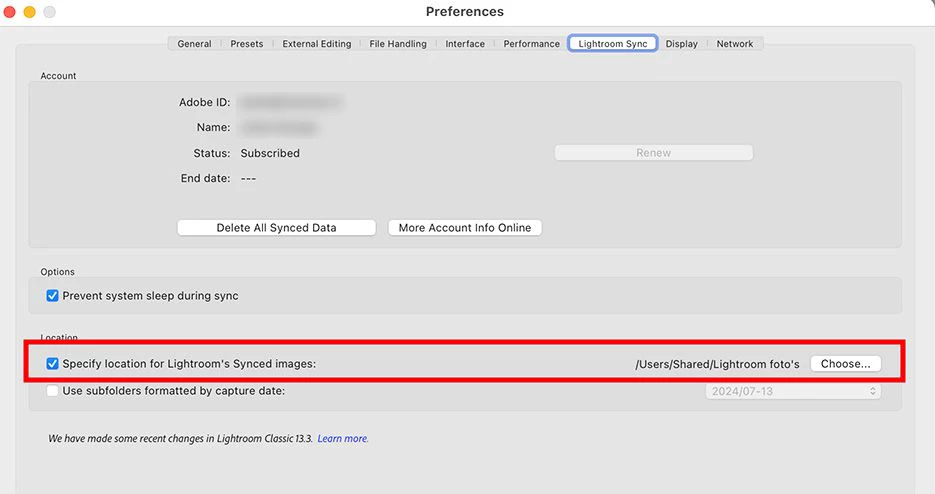935x494 pixels.
Task: Click the grayed-out Renew button
Action: [x=654, y=153]
